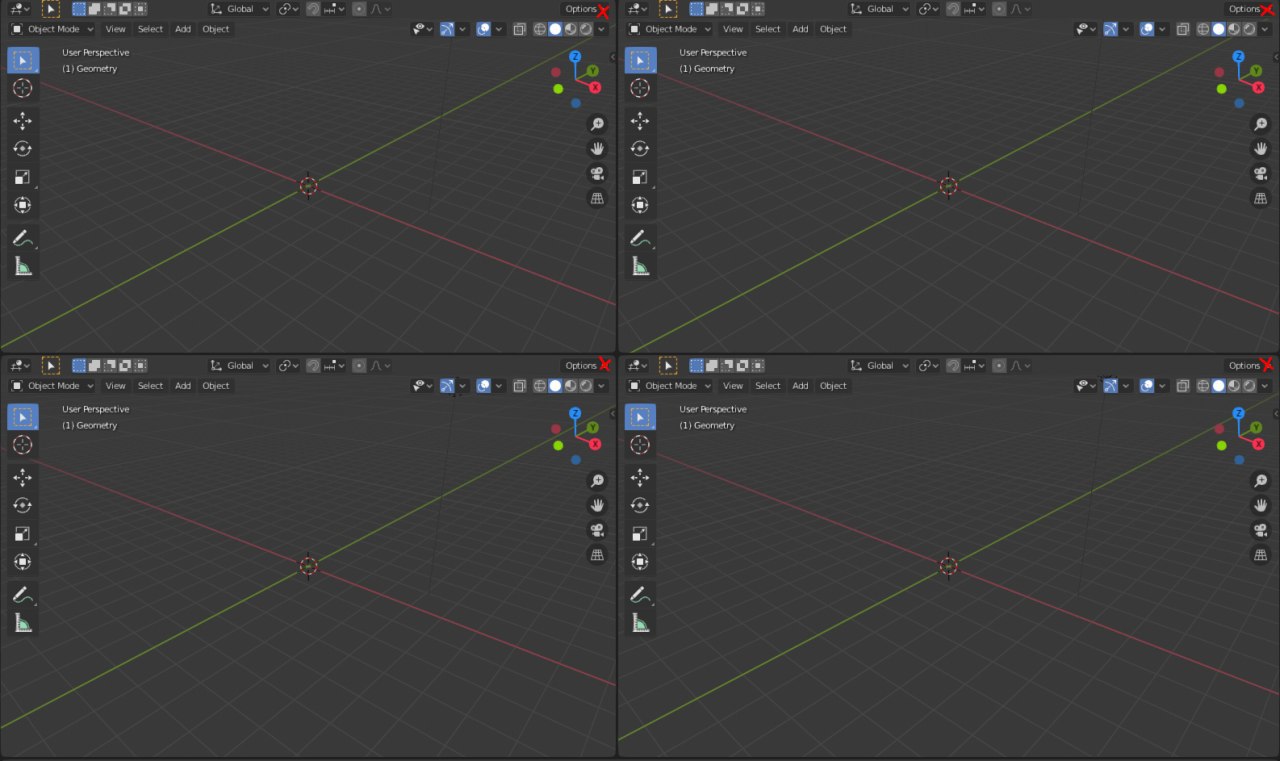Open View menu in top-left viewport

click(116, 29)
